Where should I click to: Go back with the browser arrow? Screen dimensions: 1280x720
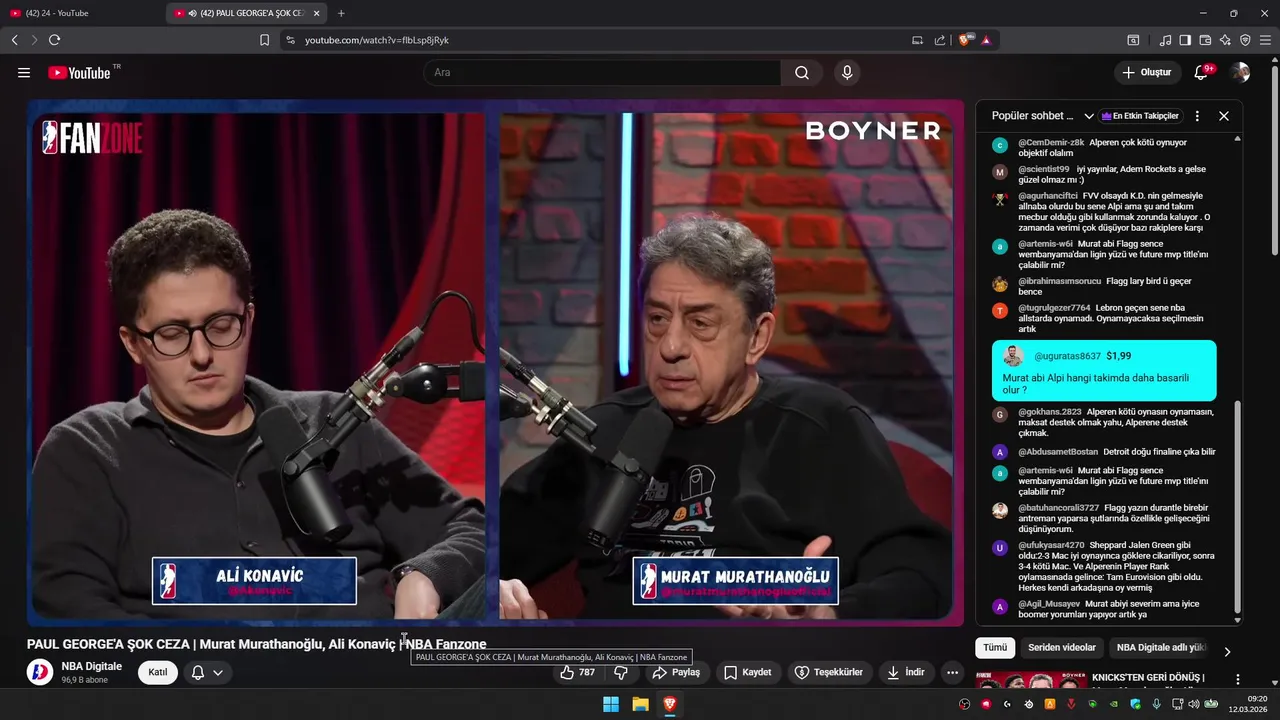pyautogui.click(x=14, y=40)
